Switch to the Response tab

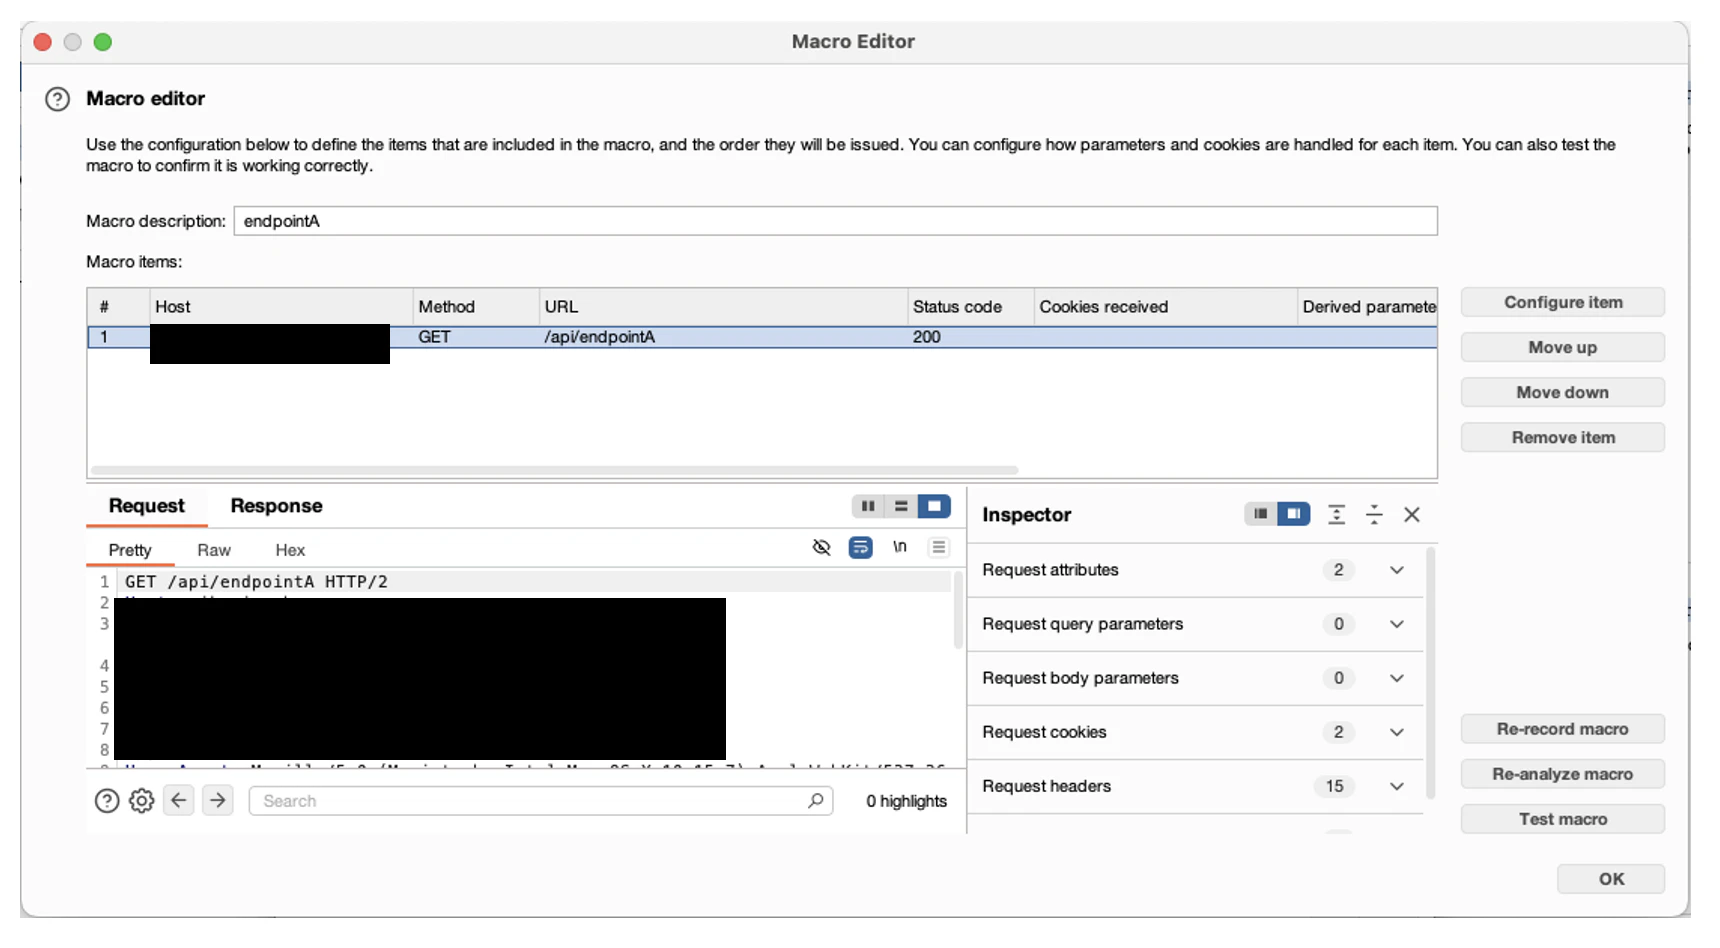point(276,506)
